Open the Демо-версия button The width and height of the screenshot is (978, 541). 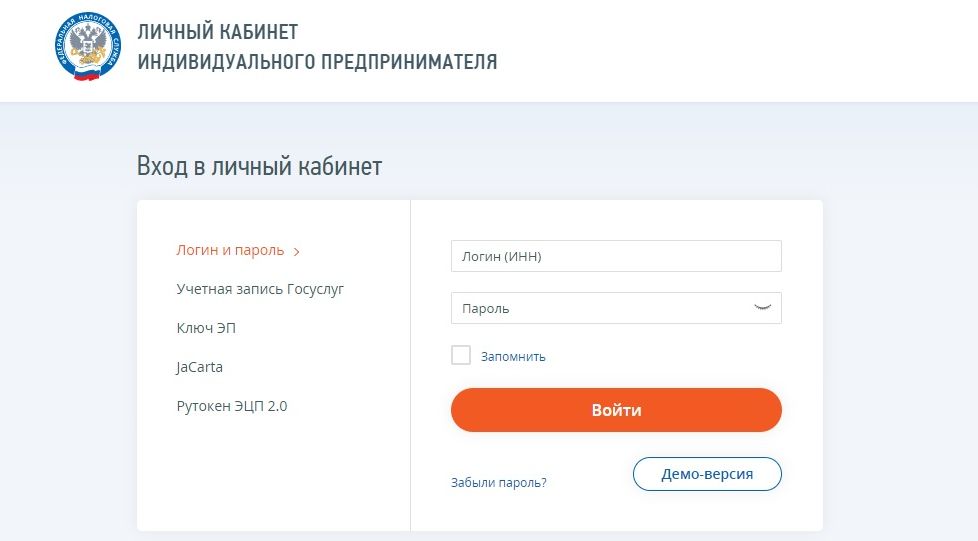[x=707, y=474]
